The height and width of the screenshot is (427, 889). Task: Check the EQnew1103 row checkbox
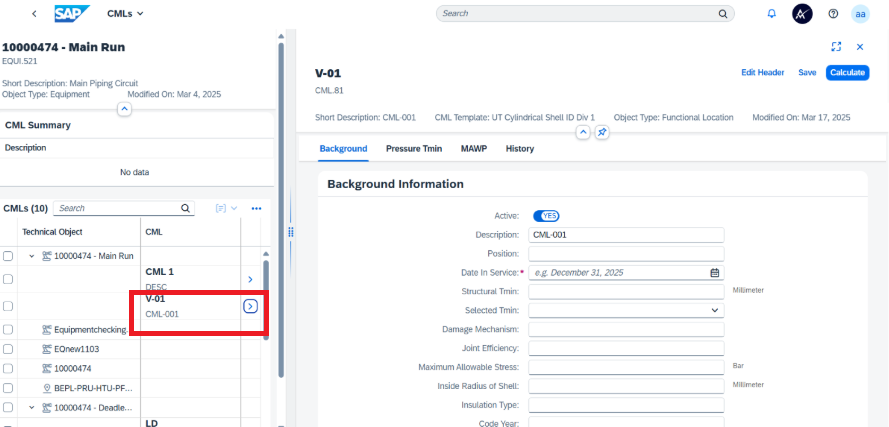coord(8,349)
